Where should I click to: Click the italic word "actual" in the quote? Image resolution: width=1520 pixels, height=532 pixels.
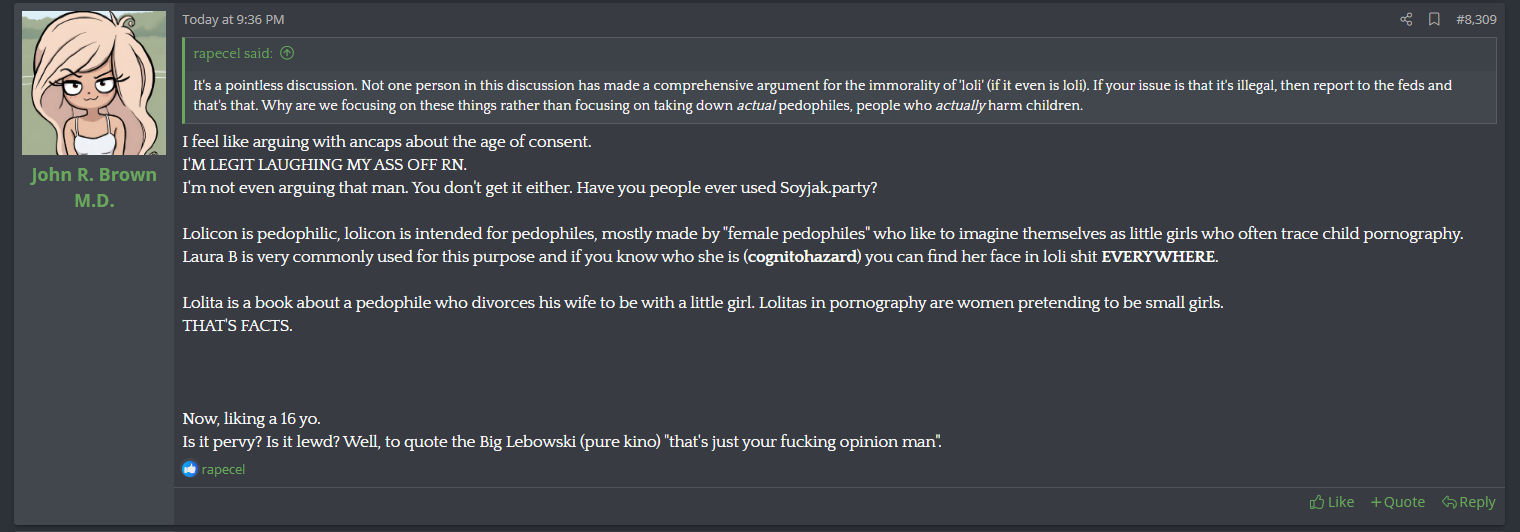[x=756, y=105]
